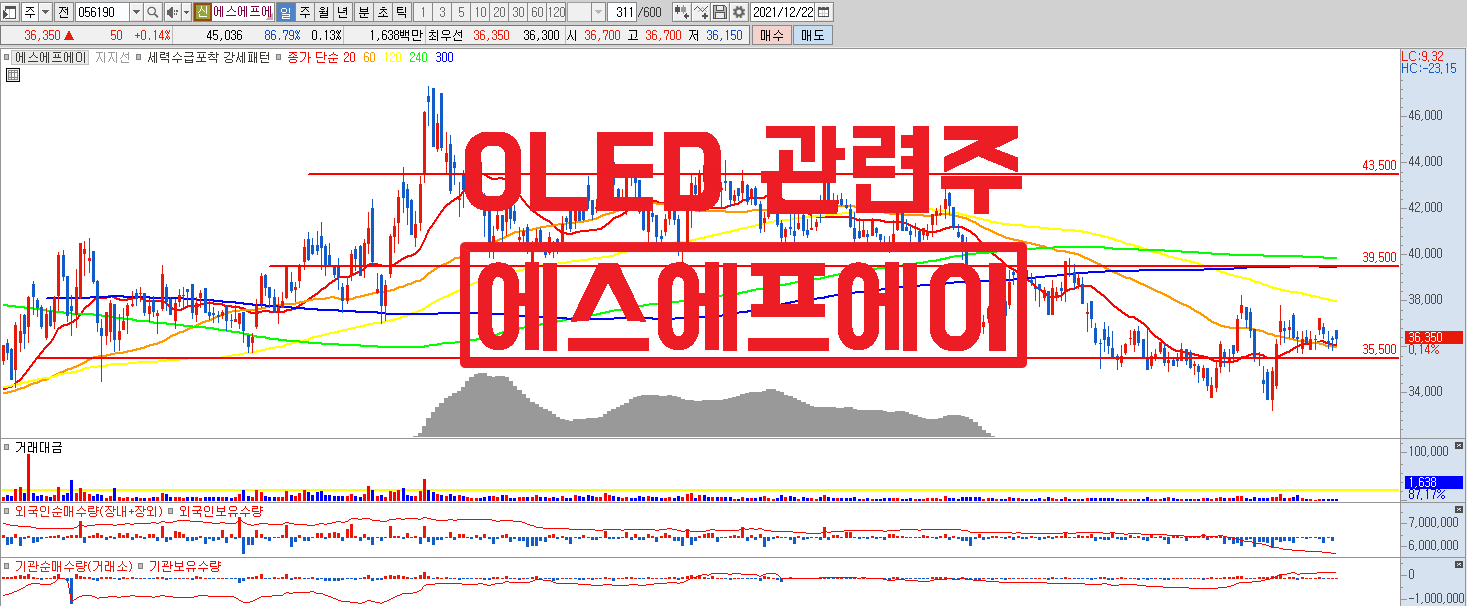Click the line-delete chart tool icon

pos(701,12)
